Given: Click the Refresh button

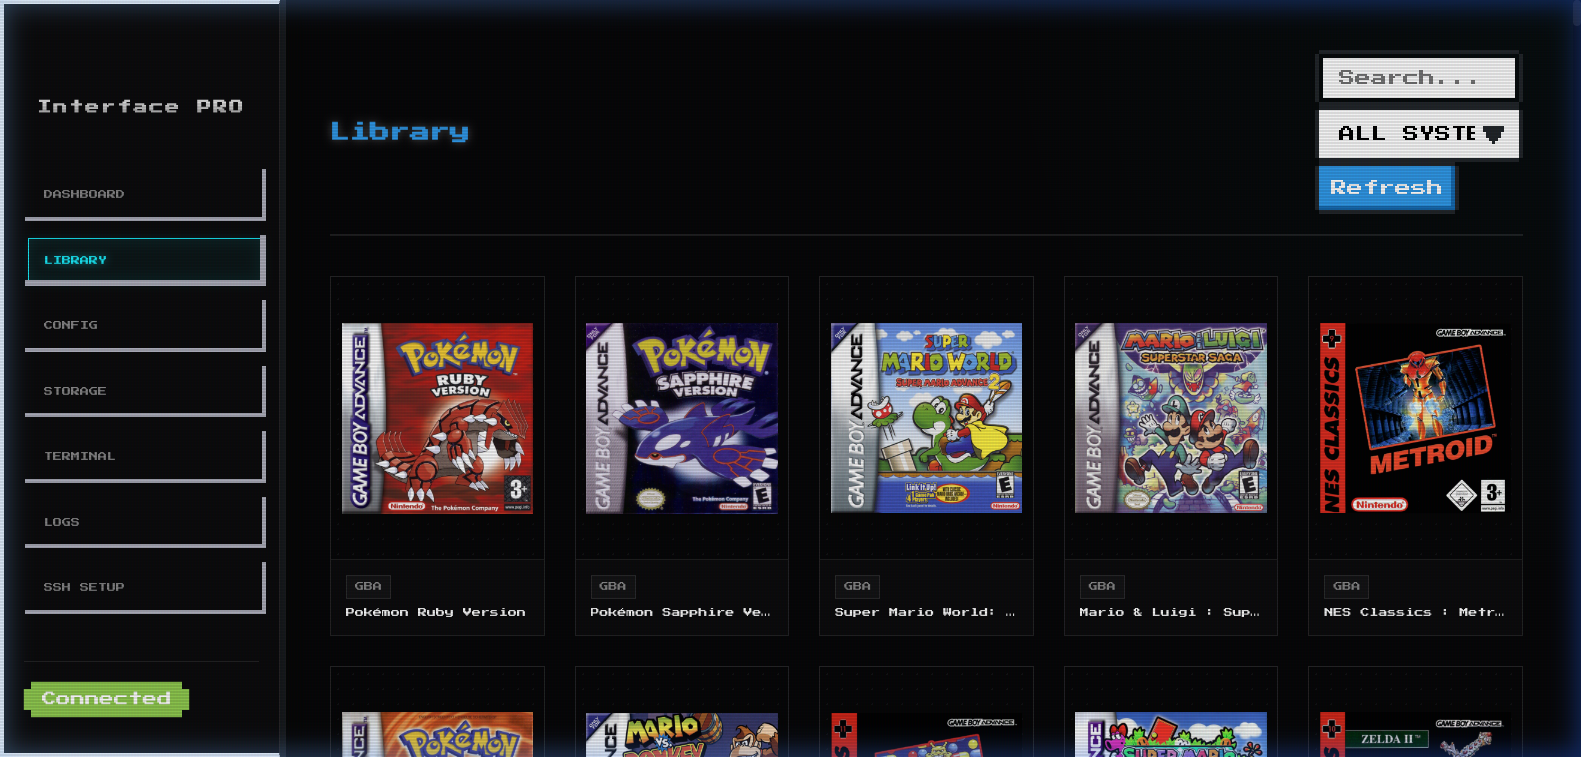Looking at the screenshot, I should (x=1385, y=188).
